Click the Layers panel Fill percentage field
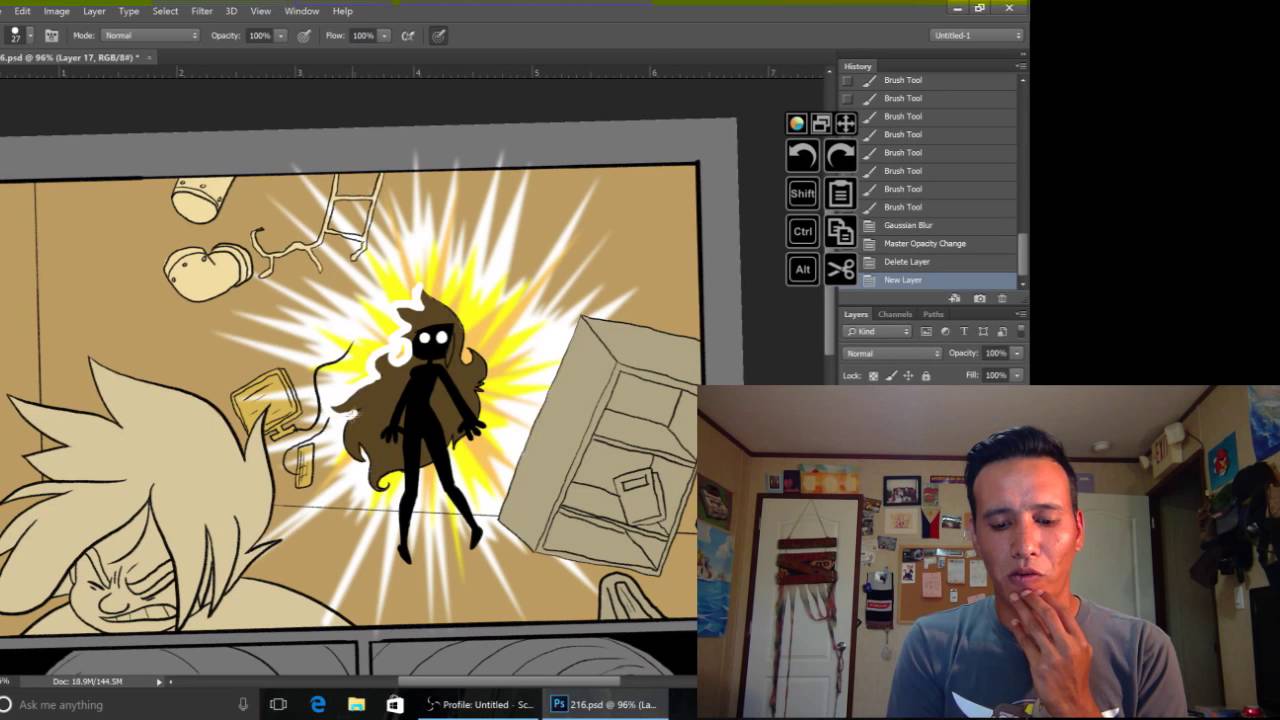This screenshot has width=1280, height=720. click(995, 375)
